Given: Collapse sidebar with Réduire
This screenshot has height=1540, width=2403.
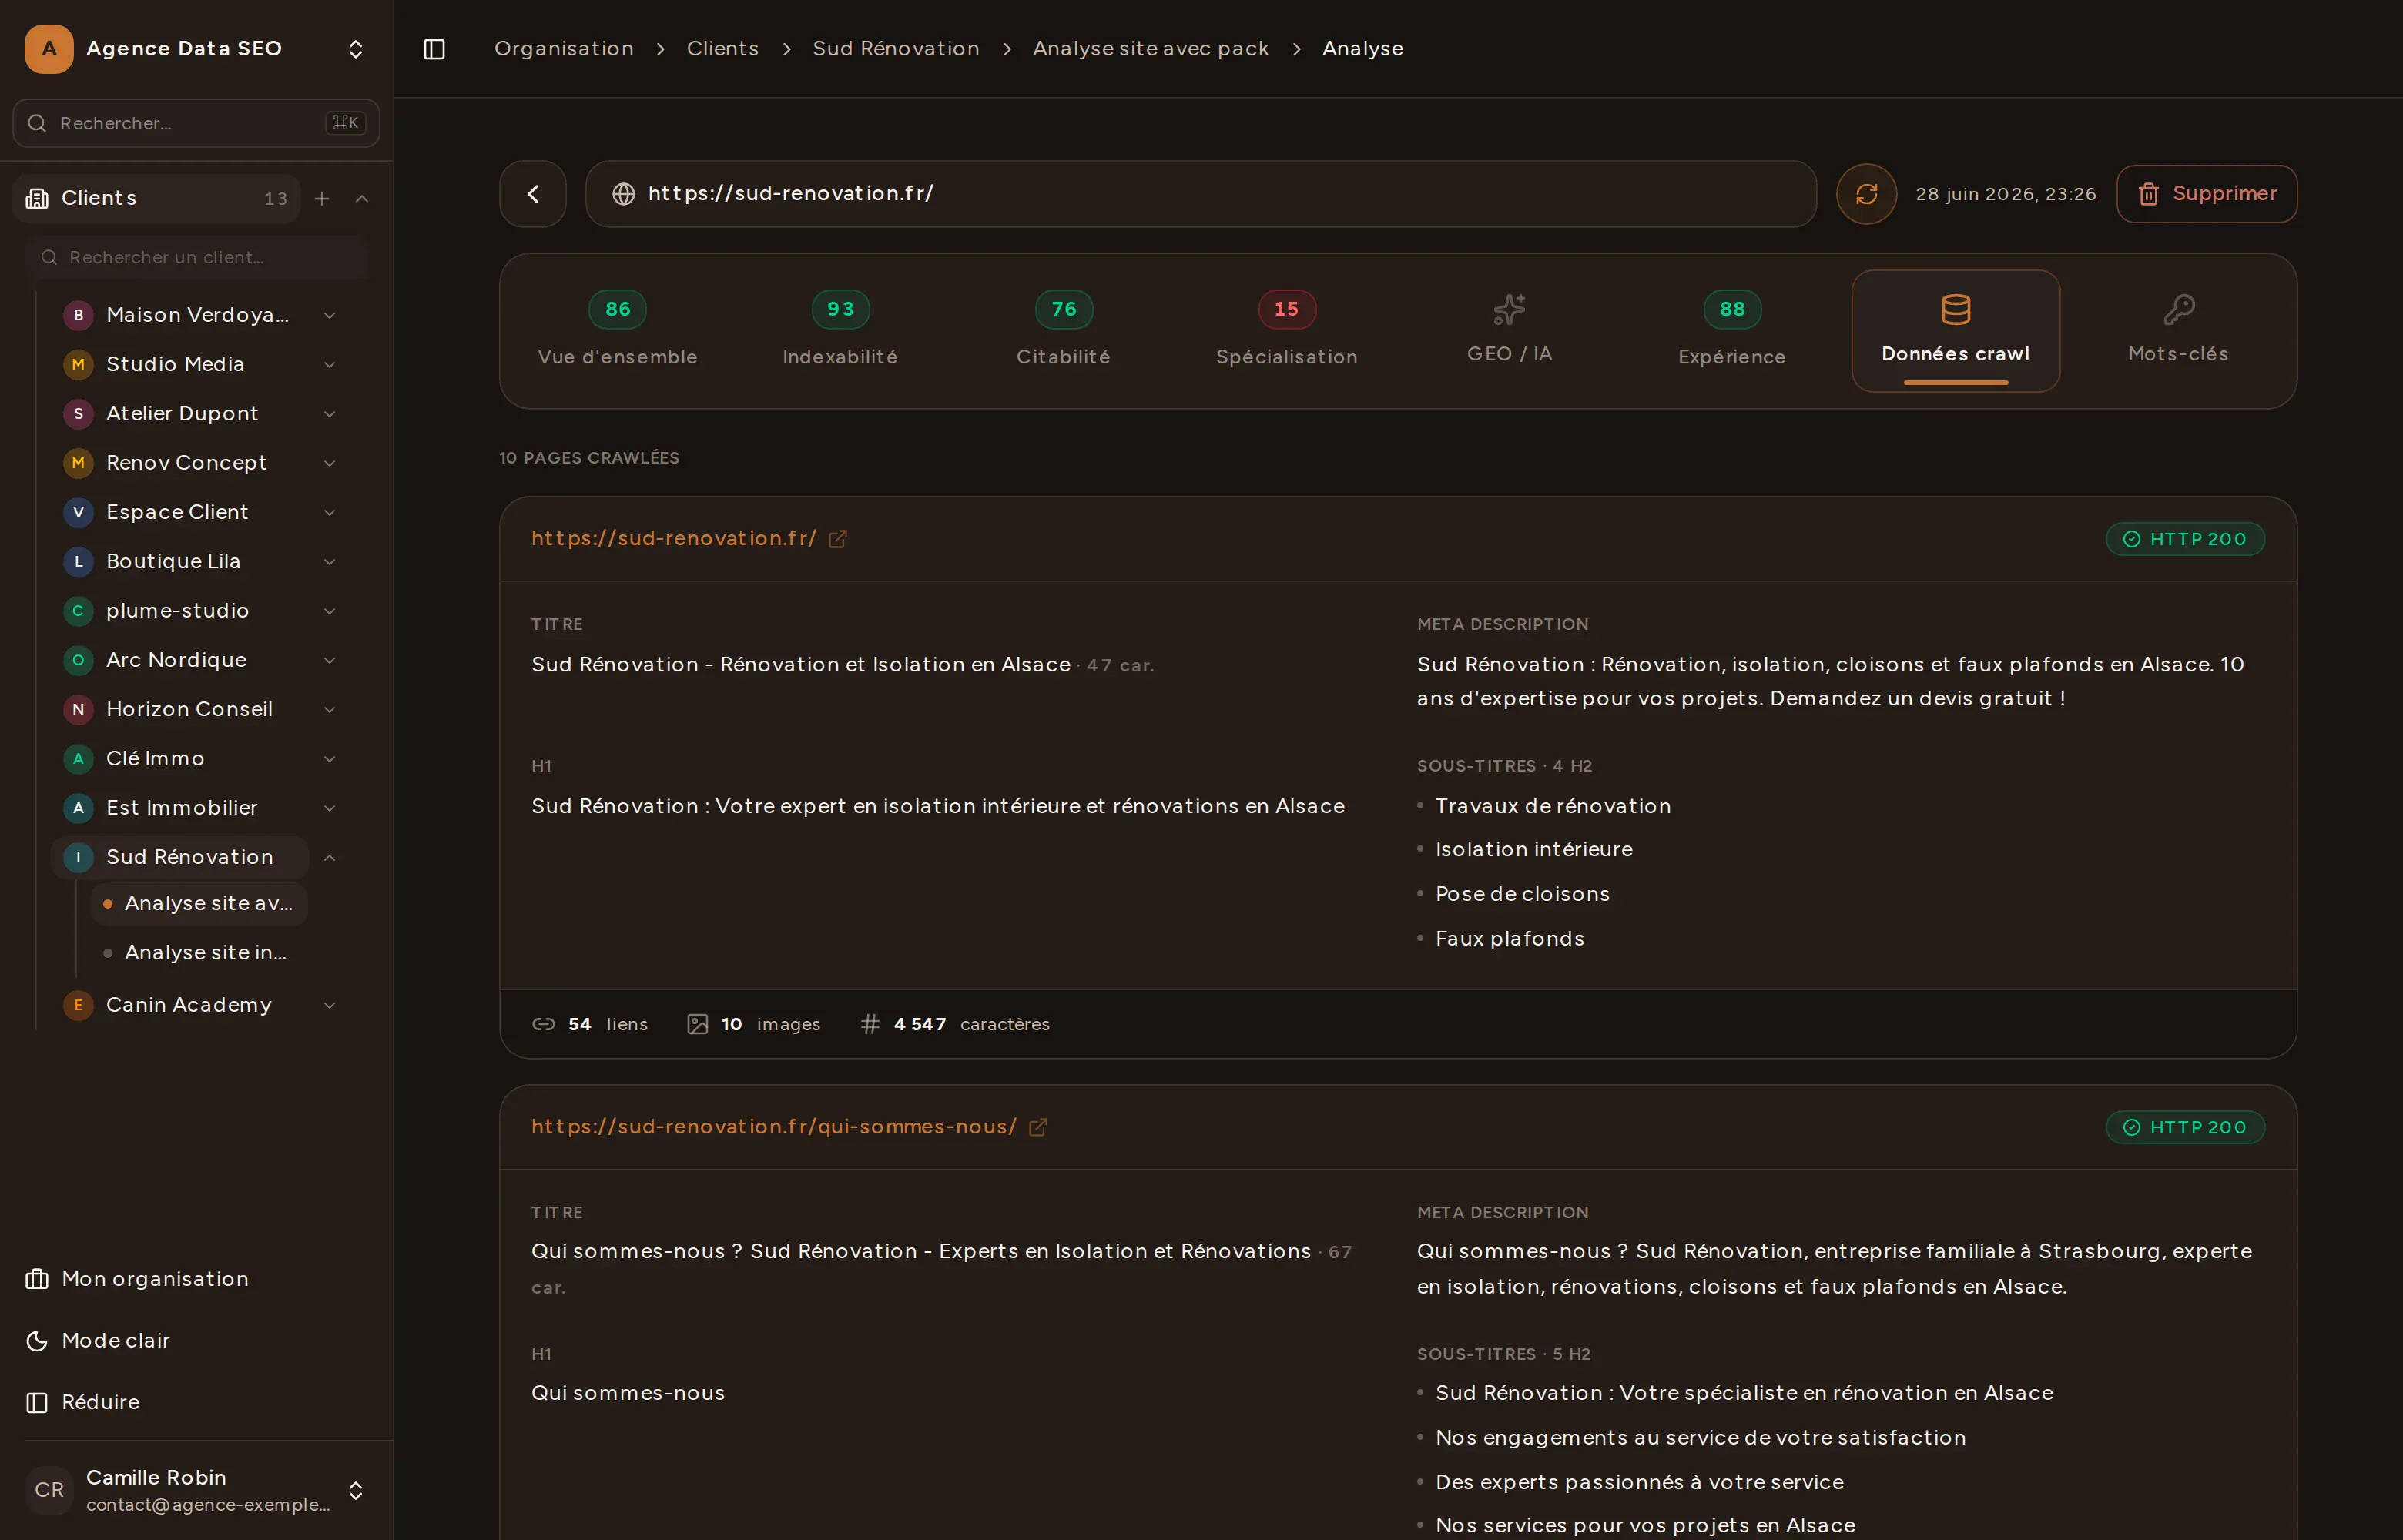Looking at the screenshot, I should (x=100, y=1402).
